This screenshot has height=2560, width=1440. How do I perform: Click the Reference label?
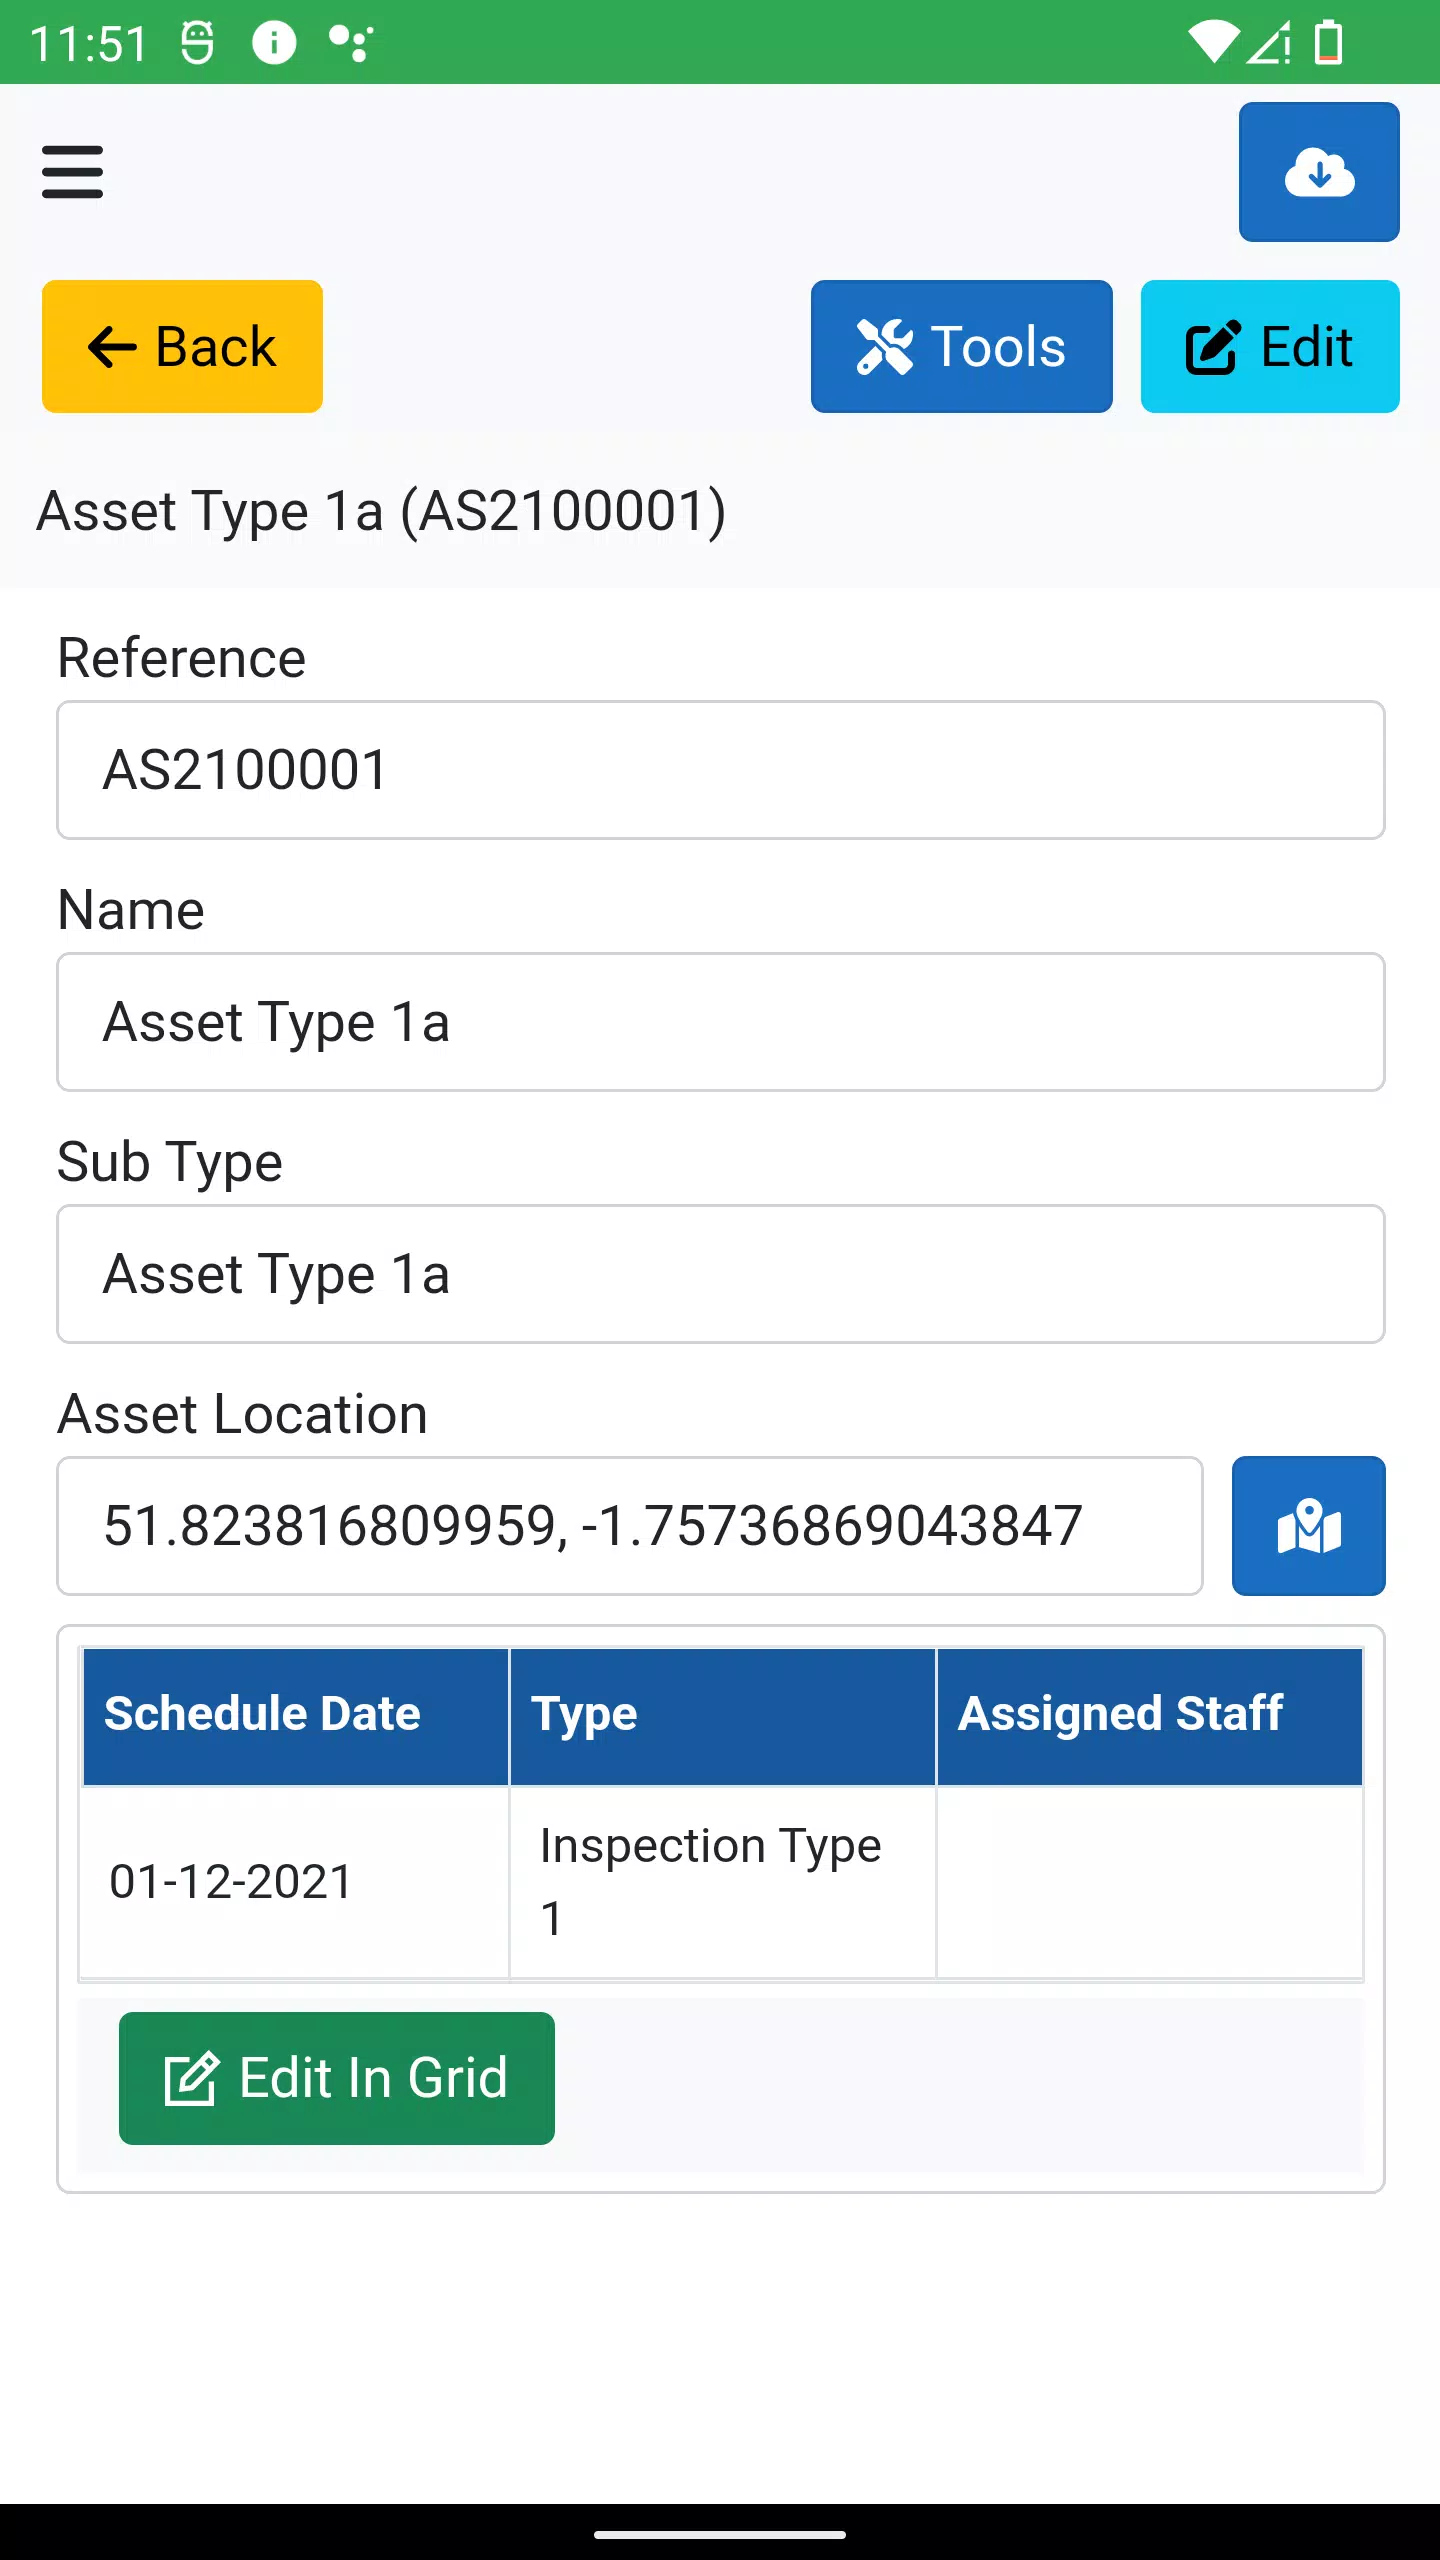[x=181, y=658]
